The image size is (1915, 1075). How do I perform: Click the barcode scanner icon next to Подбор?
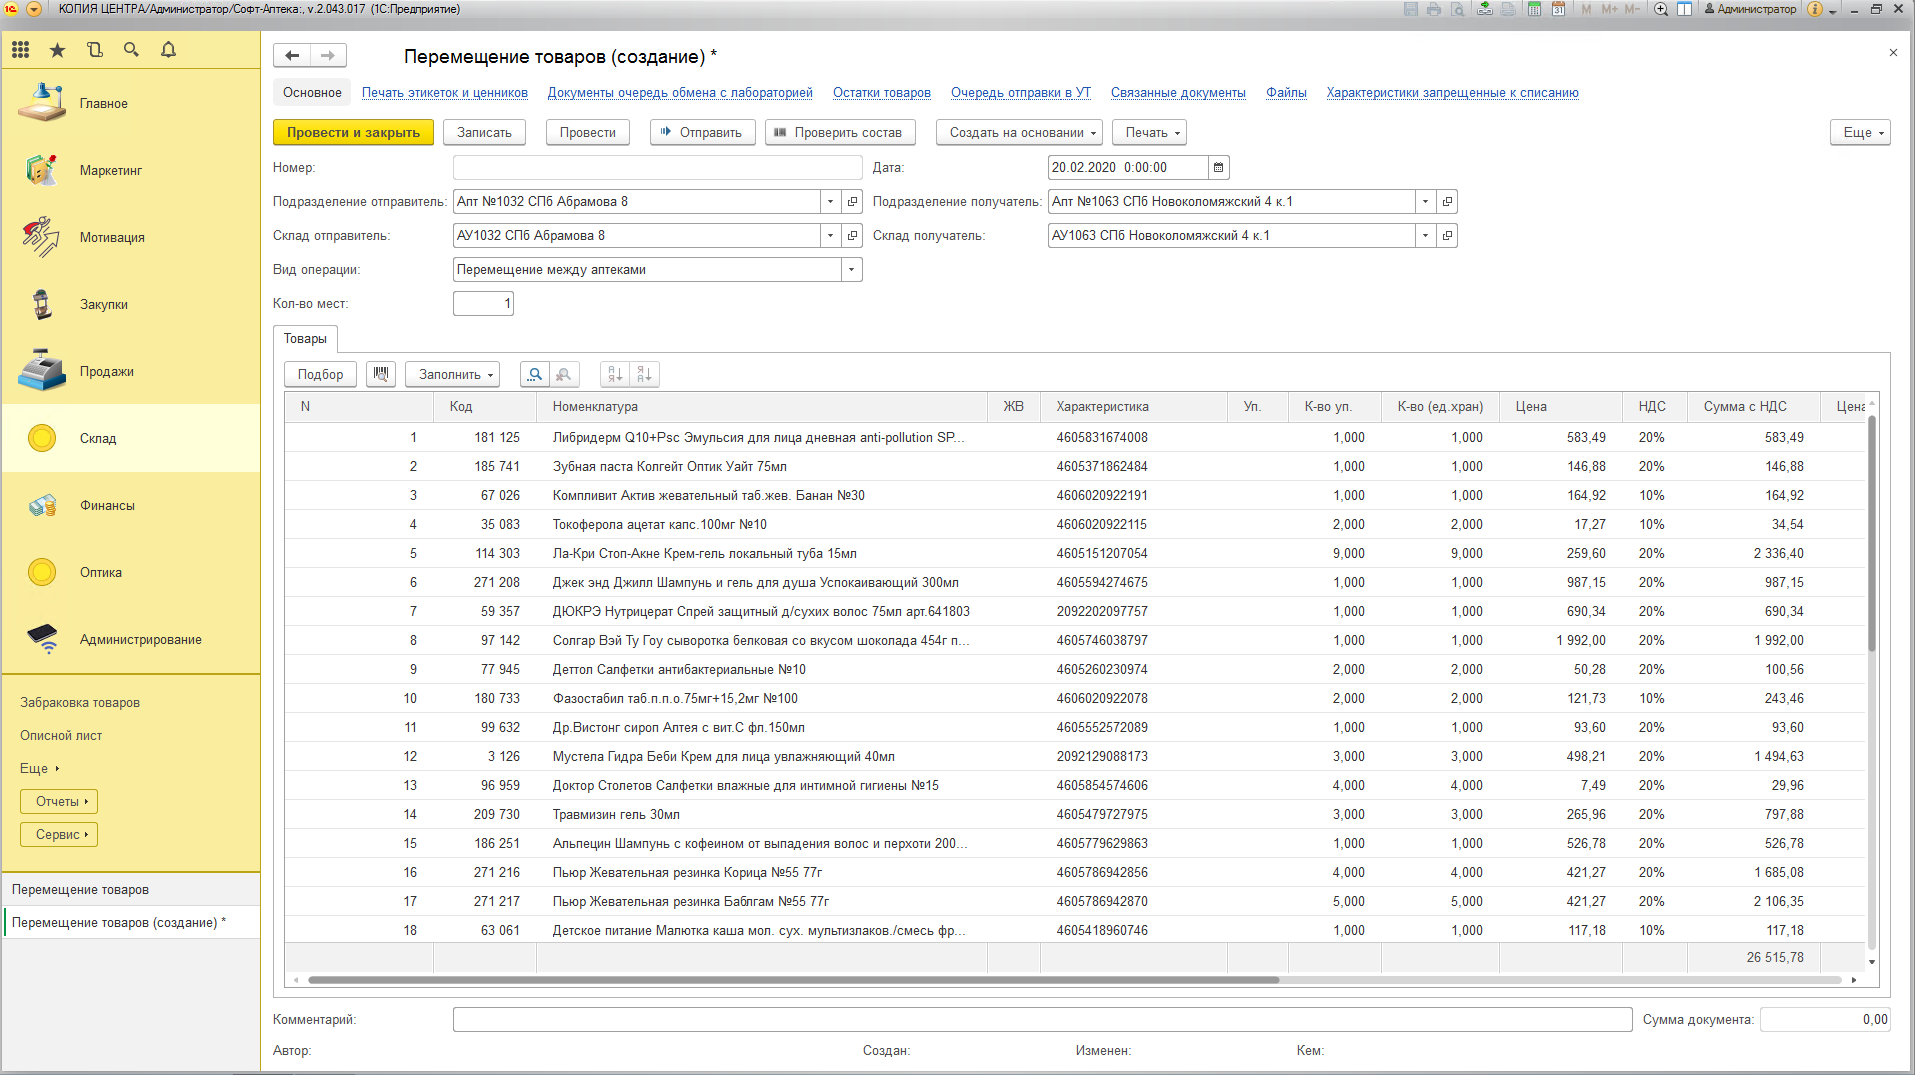click(x=380, y=374)
